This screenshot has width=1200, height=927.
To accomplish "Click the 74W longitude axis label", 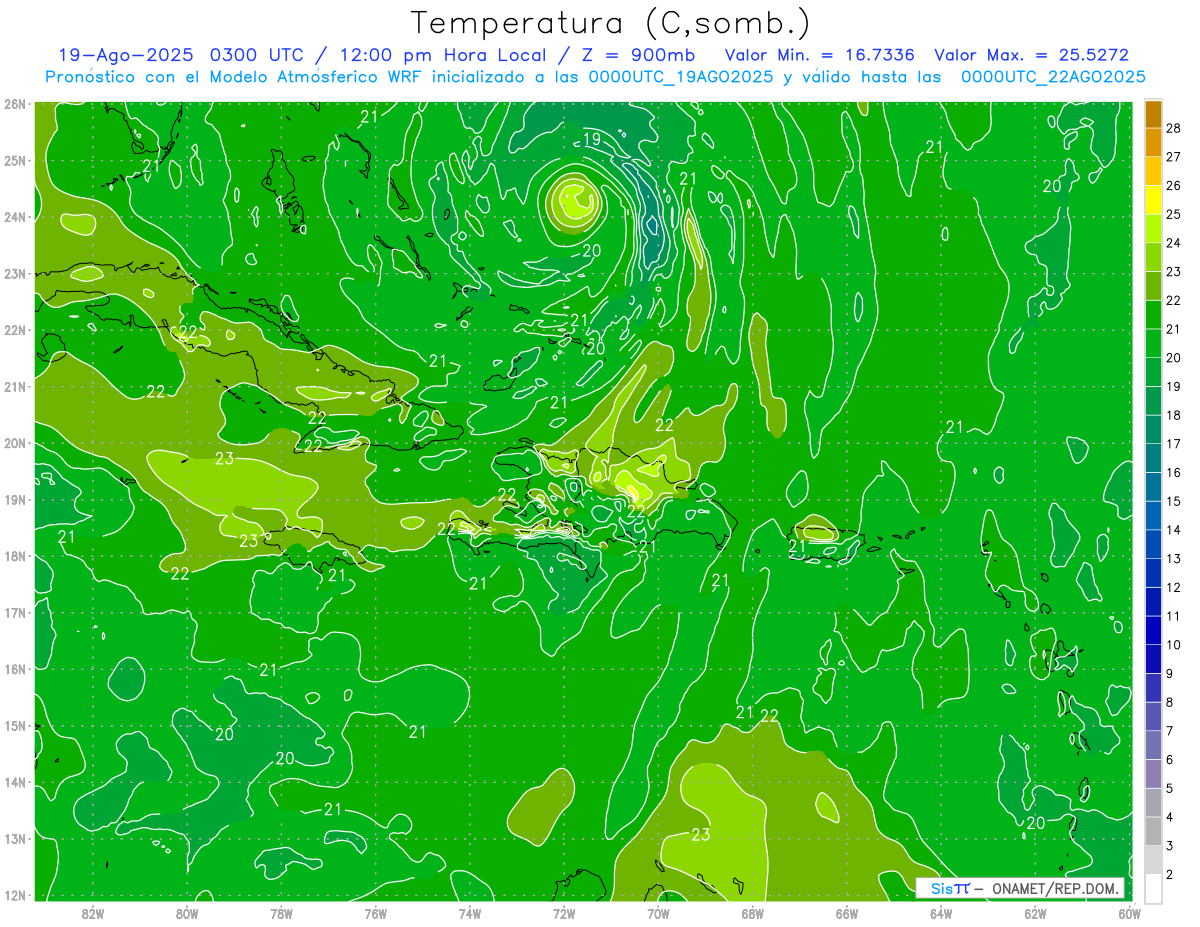I will coord(469,913).
